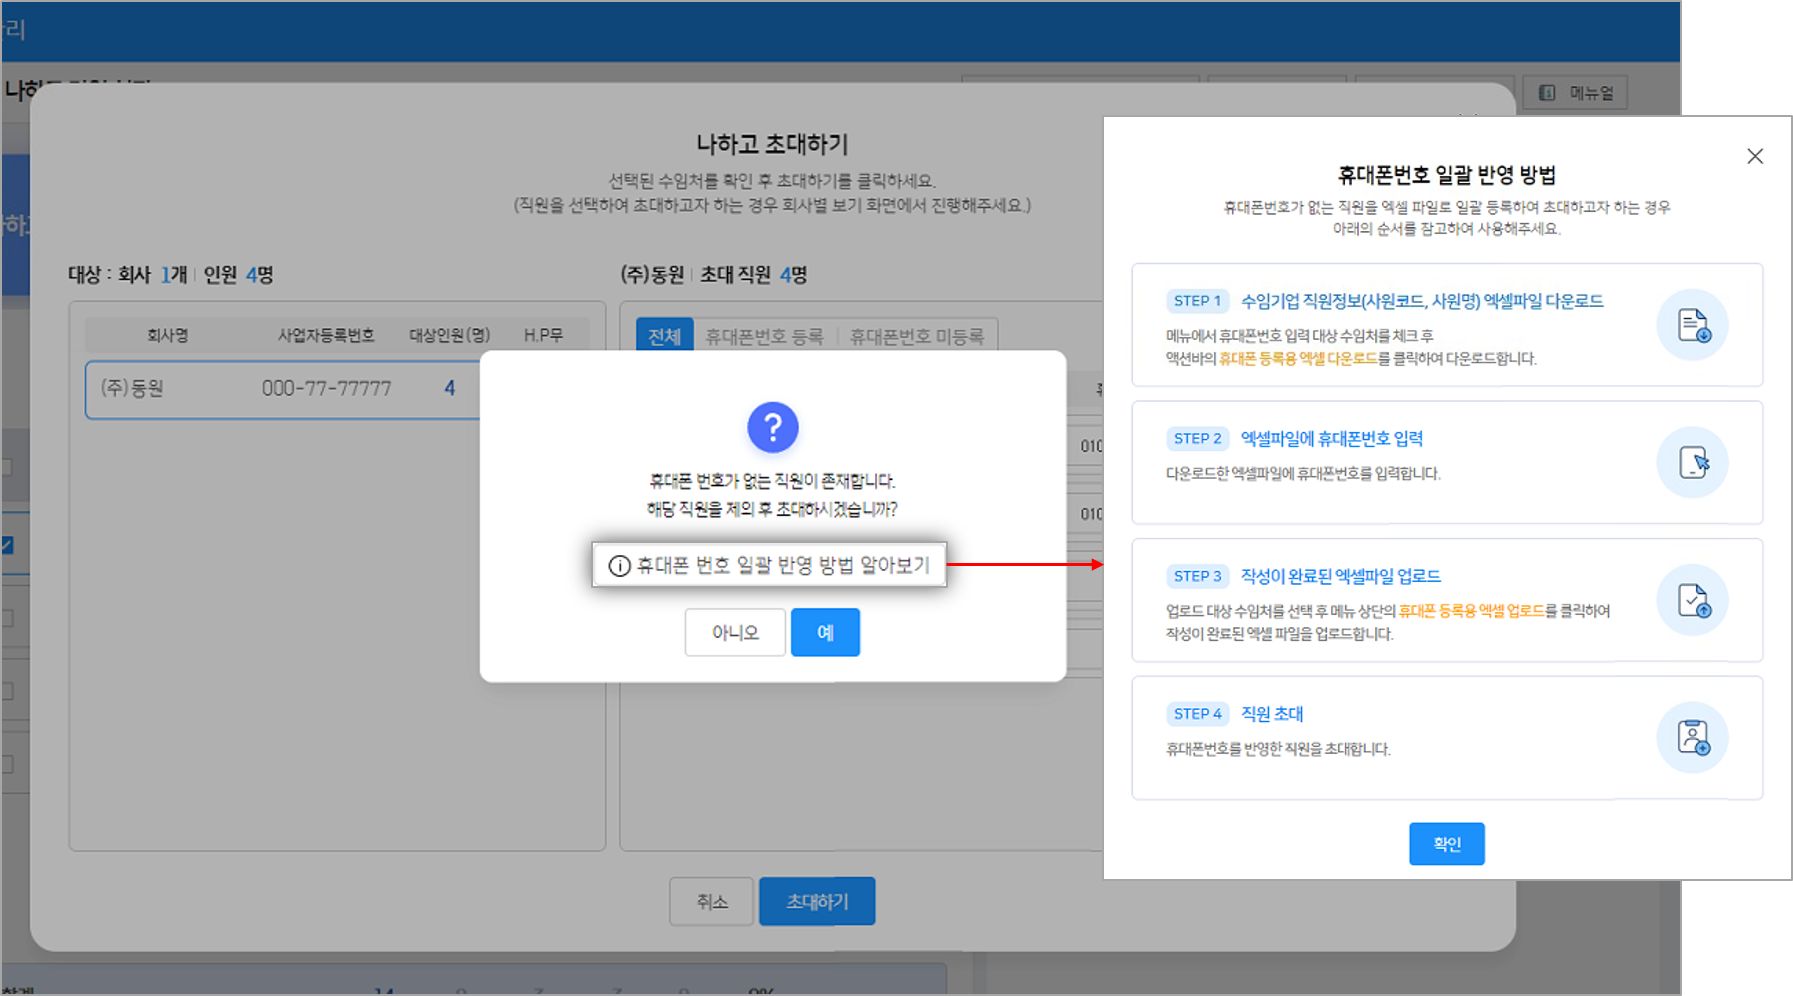Select the 전체 tab
1793x996 pixels.
pos(665,336)
